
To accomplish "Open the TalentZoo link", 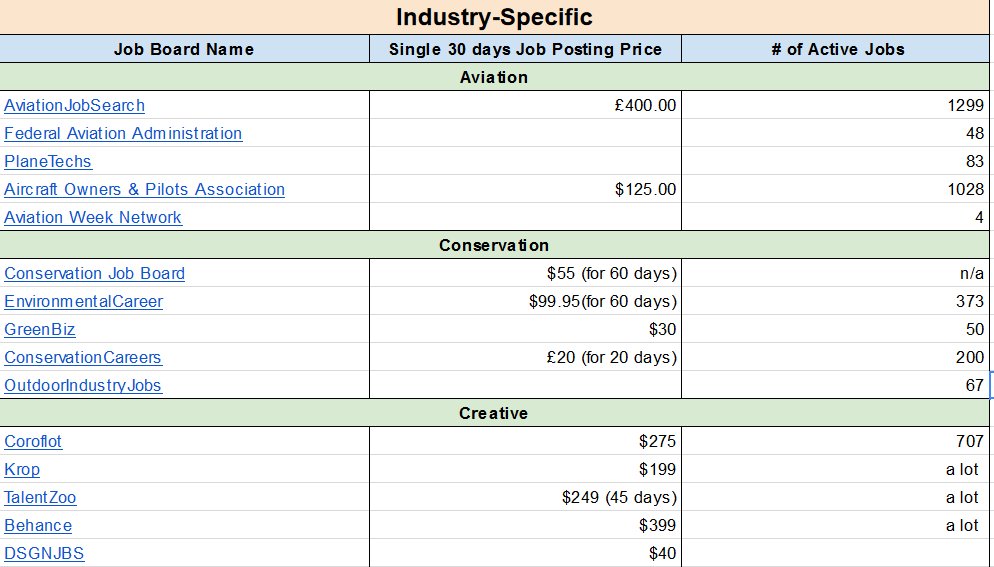I will tap(40, 497).
